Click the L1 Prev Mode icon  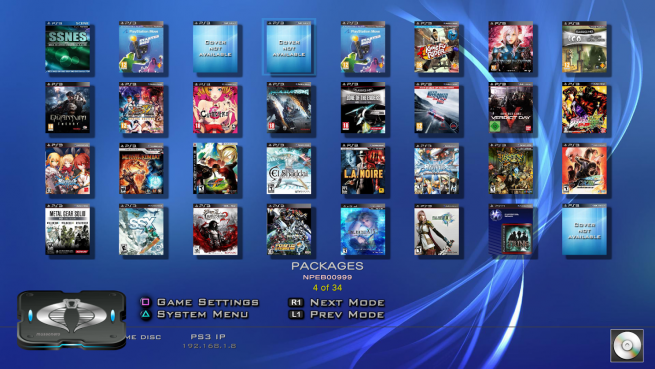[296, 314]
